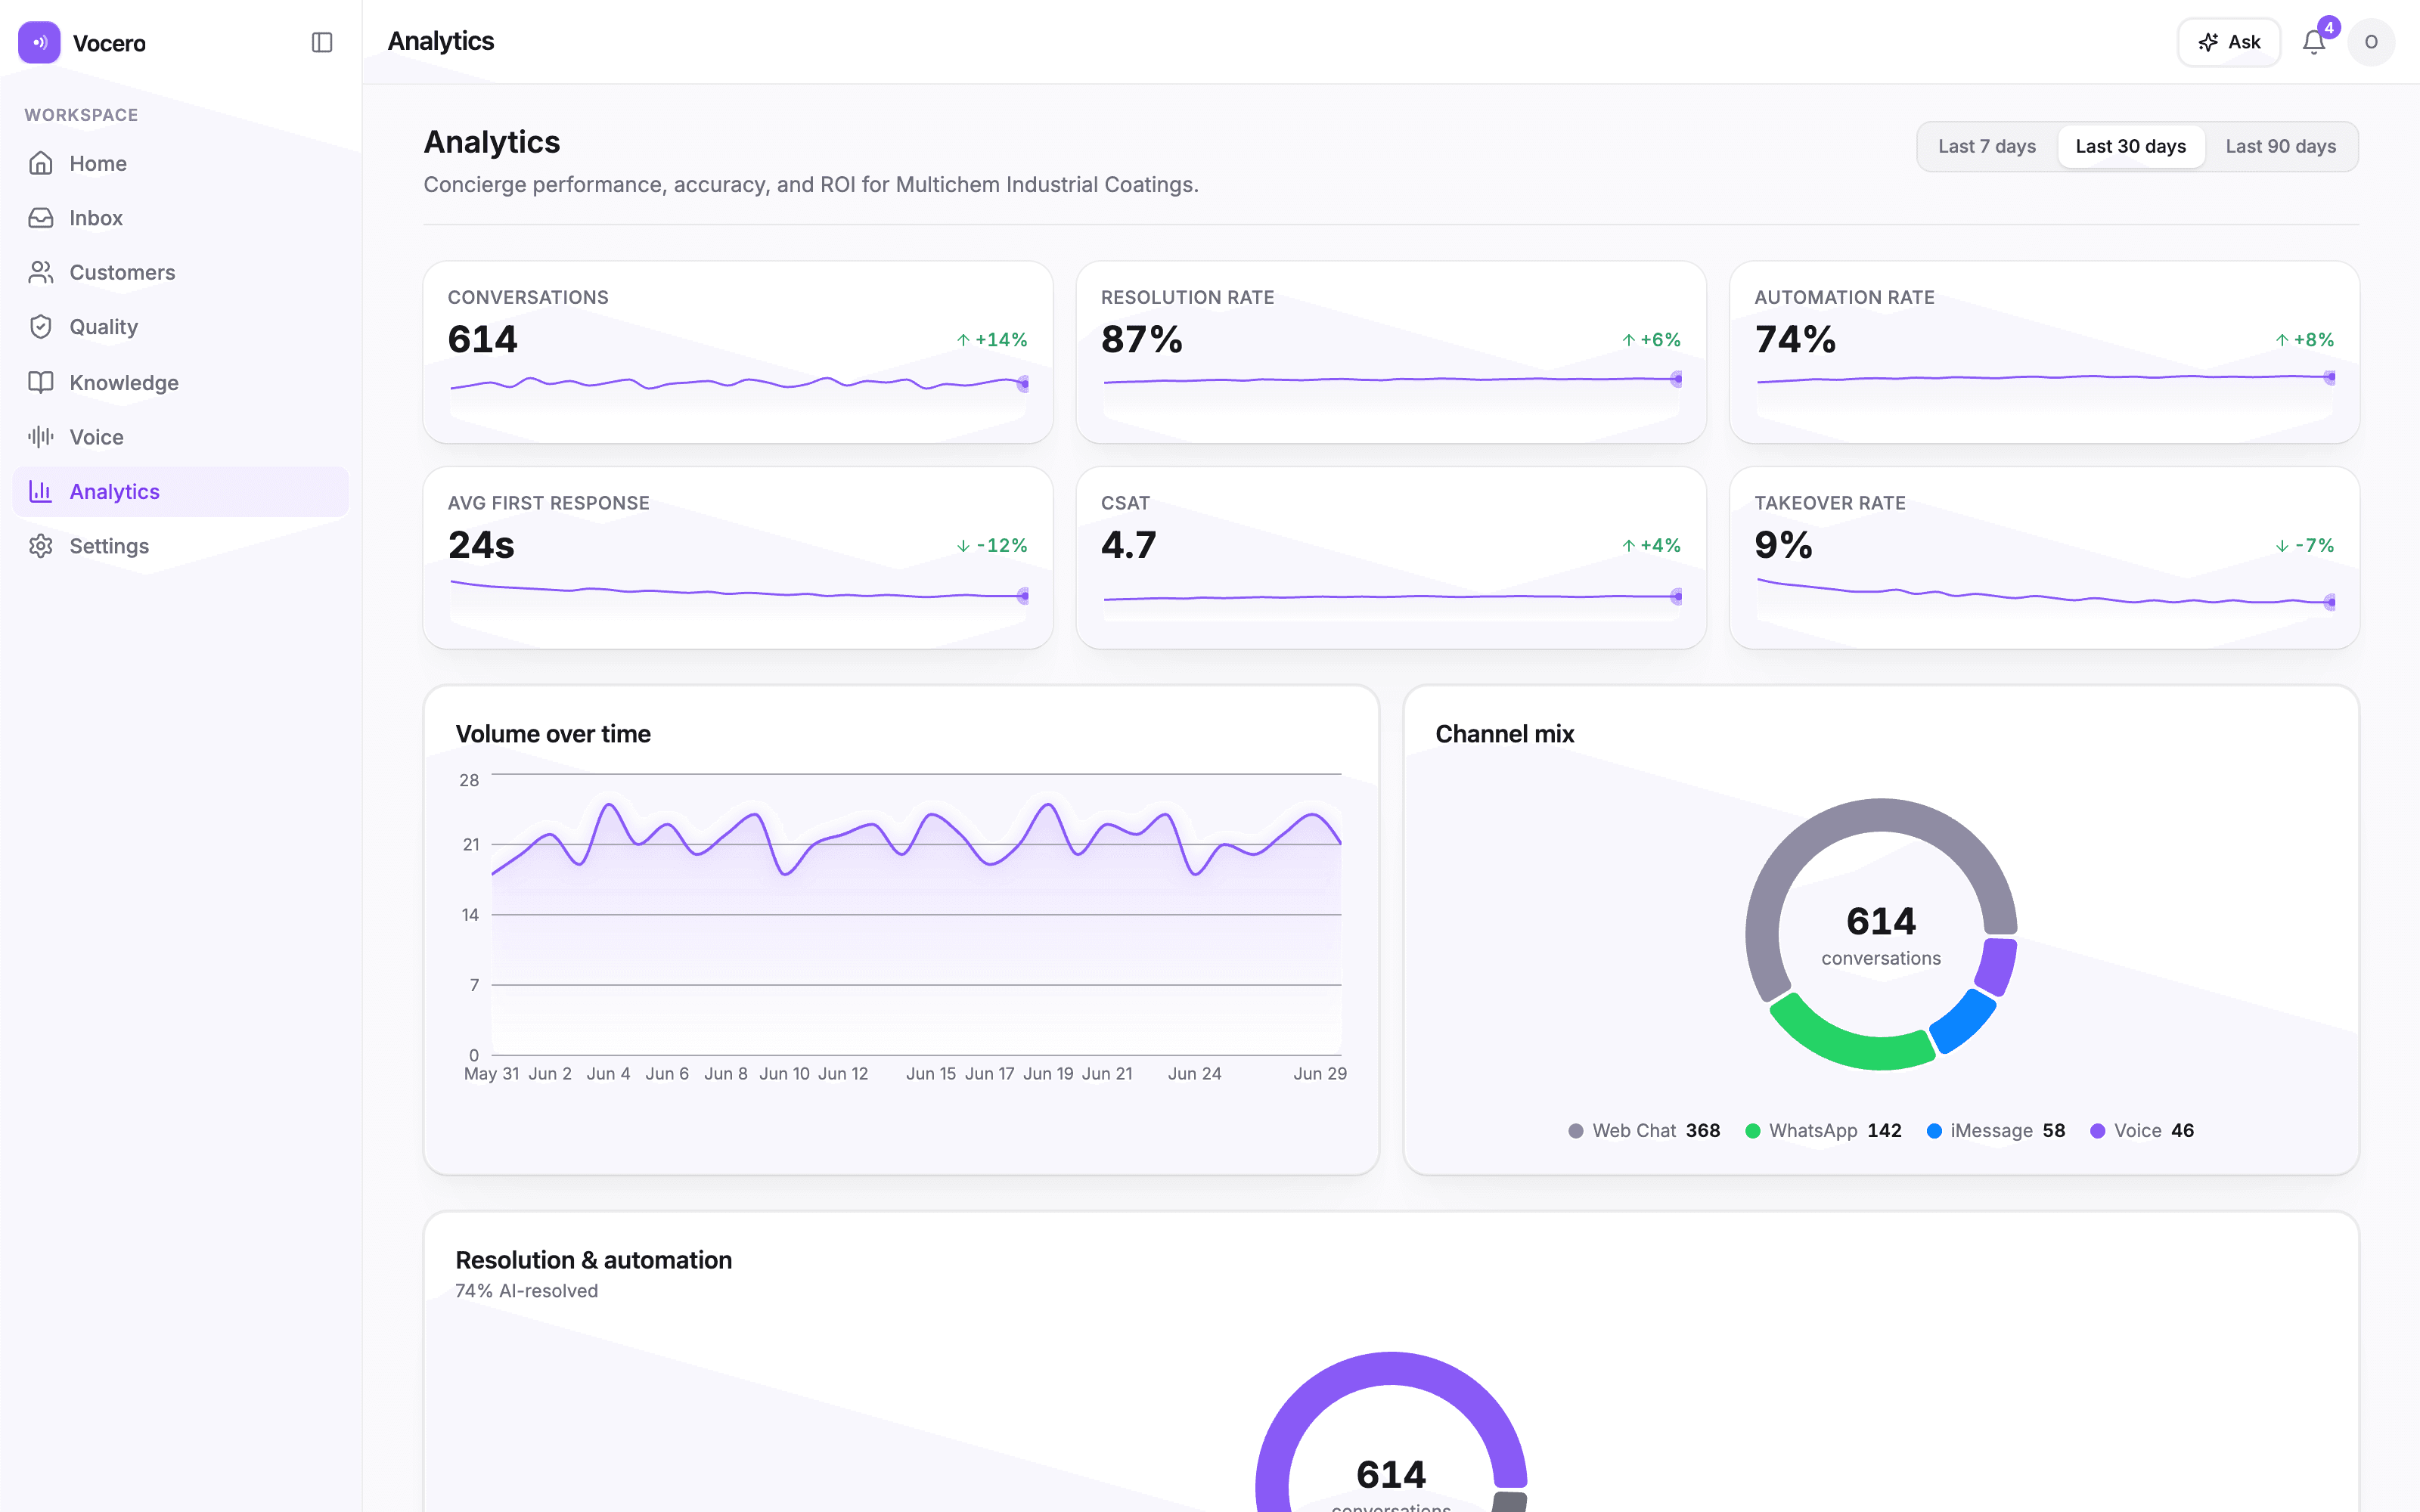Open the user avatar menu

click(2371, 42)
